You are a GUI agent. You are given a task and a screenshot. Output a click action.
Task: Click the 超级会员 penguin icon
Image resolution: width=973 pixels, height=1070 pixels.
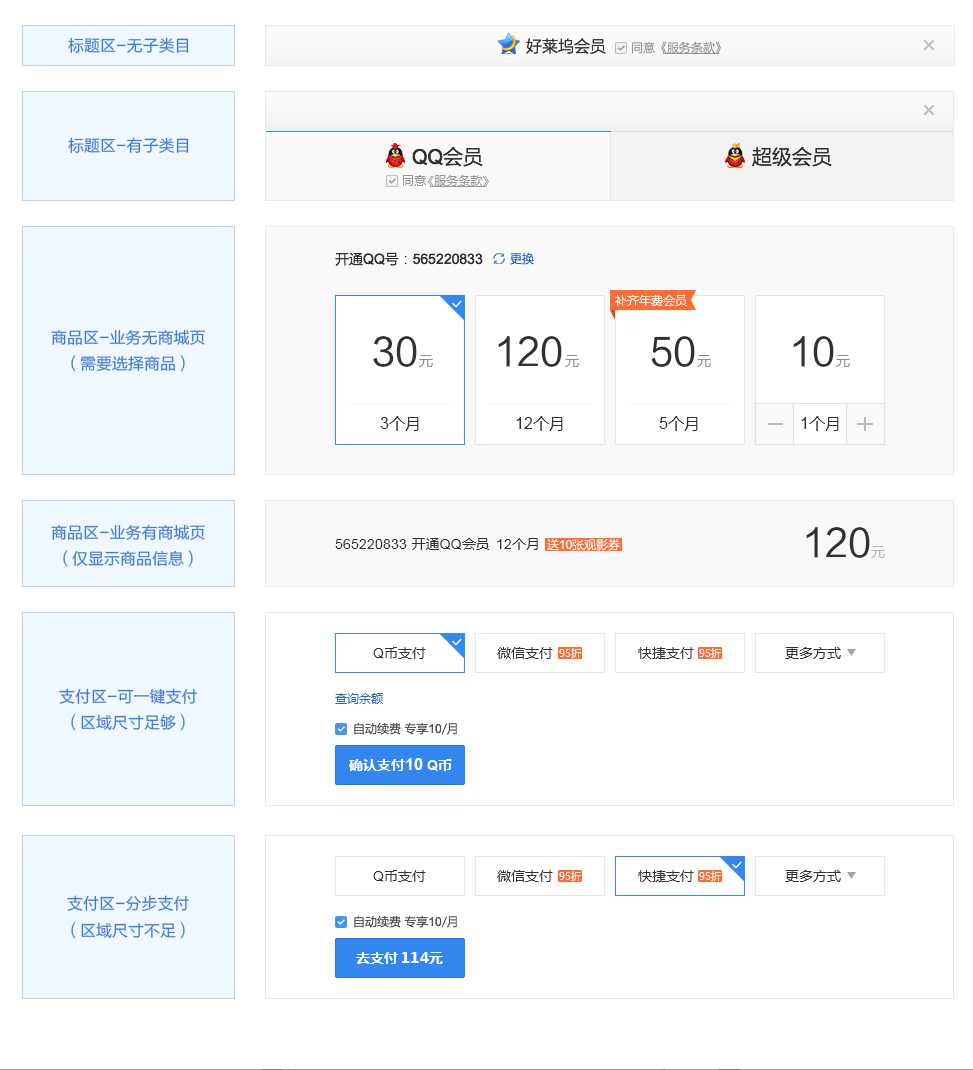(x=735, y=156)
